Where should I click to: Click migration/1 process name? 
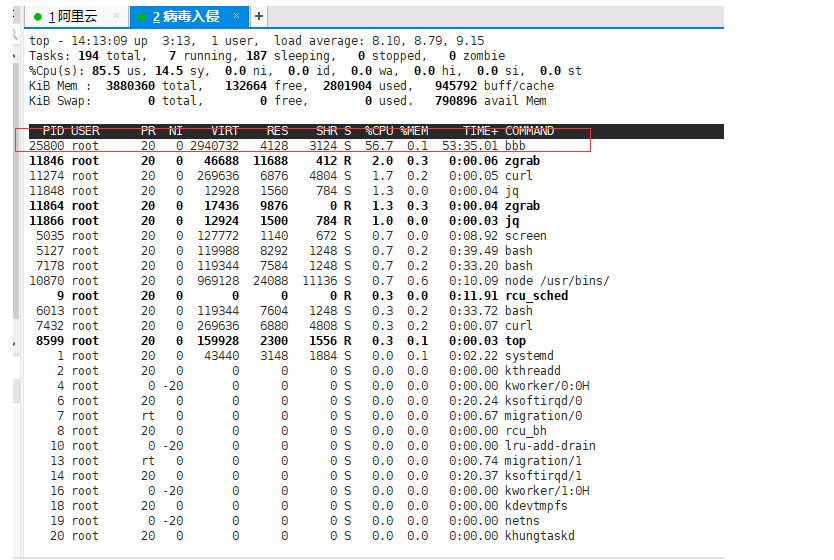543,461
